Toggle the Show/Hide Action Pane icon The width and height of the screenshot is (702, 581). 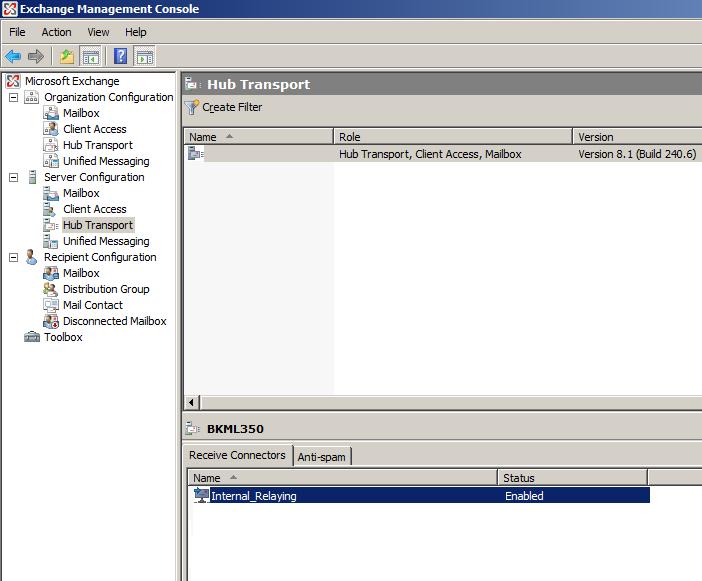[x=144, y=56]
